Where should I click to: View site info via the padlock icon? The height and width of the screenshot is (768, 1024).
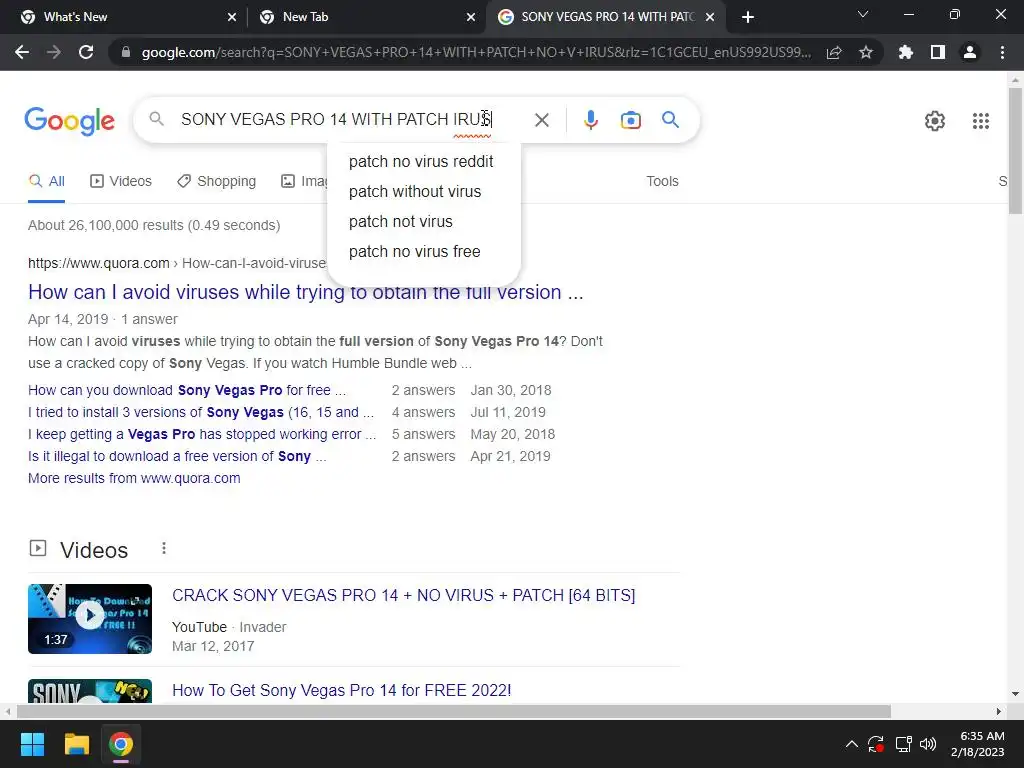coord(126,52)
